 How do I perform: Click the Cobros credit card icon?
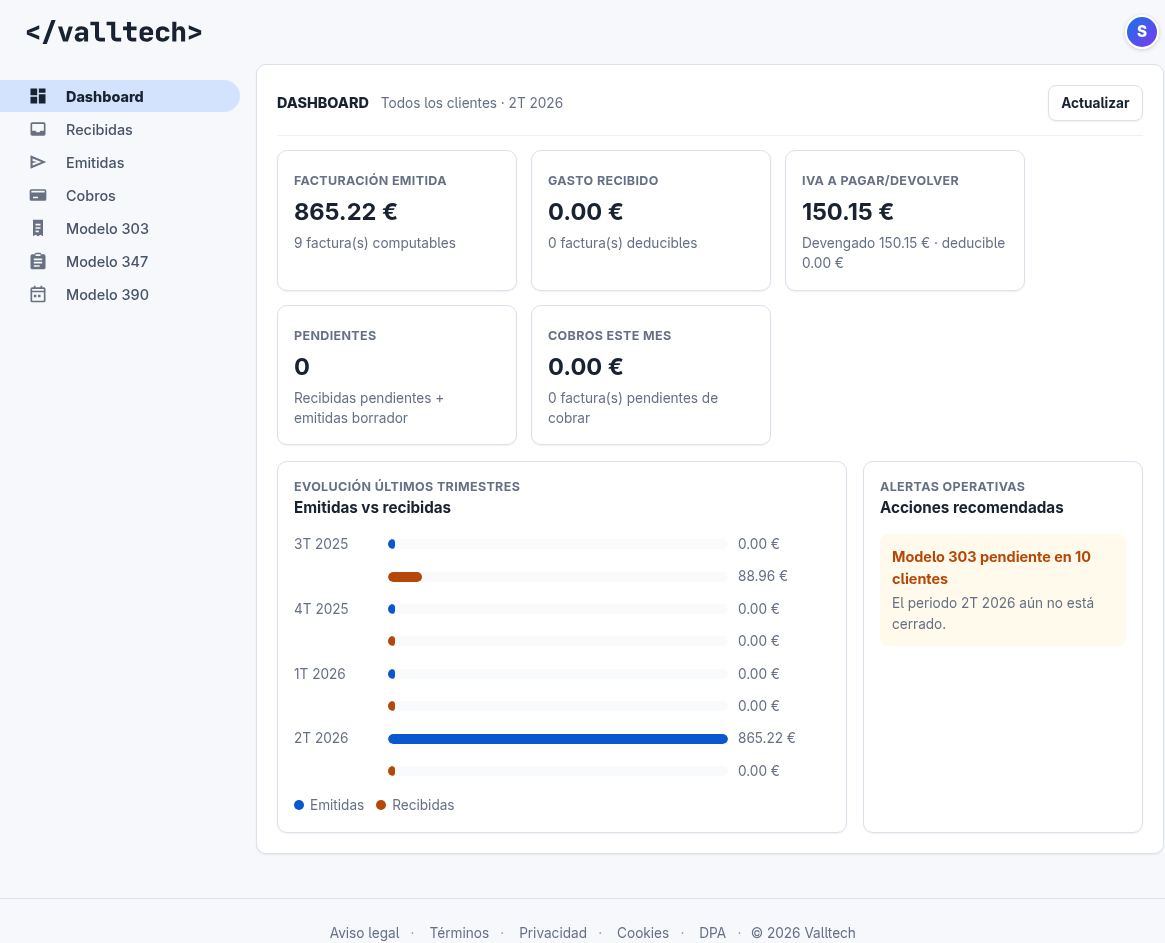pyautogui.click(x=38, y=195)
